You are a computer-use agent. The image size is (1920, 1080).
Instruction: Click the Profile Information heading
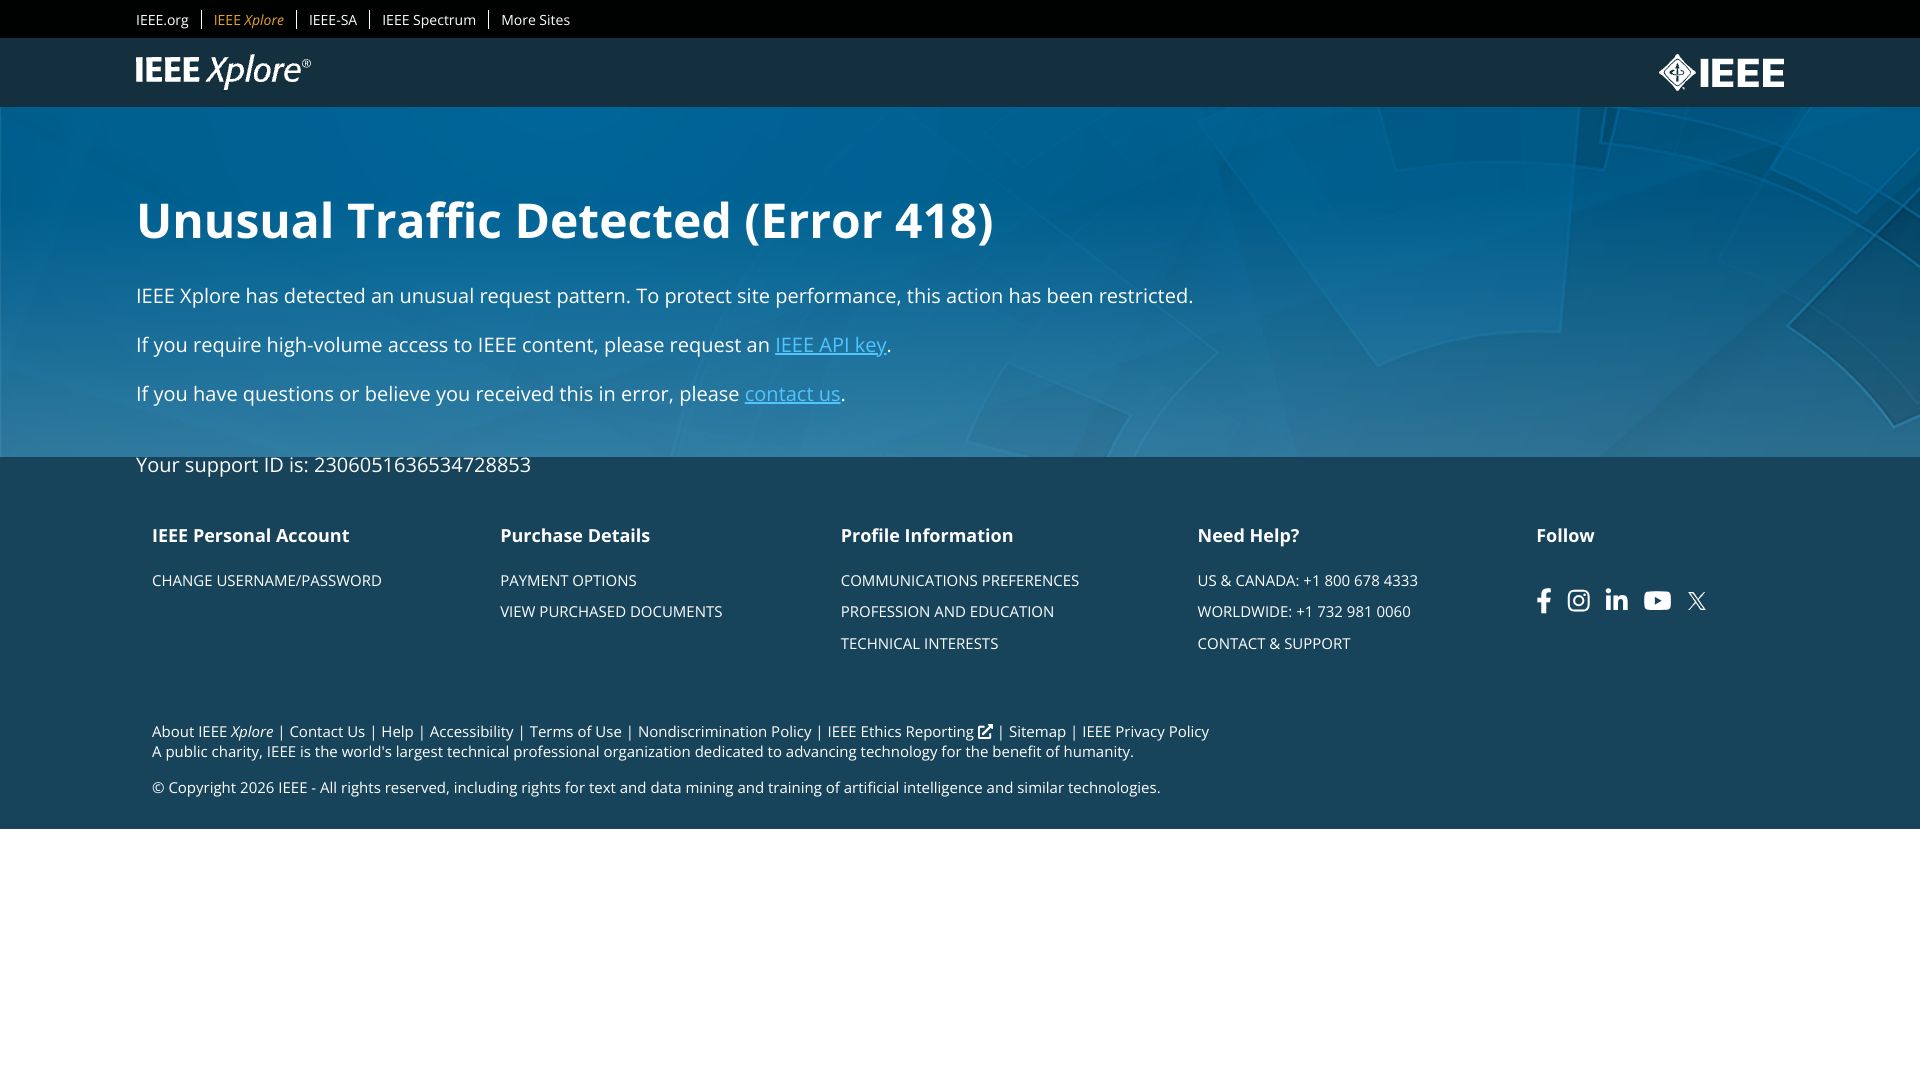point(927,536)
